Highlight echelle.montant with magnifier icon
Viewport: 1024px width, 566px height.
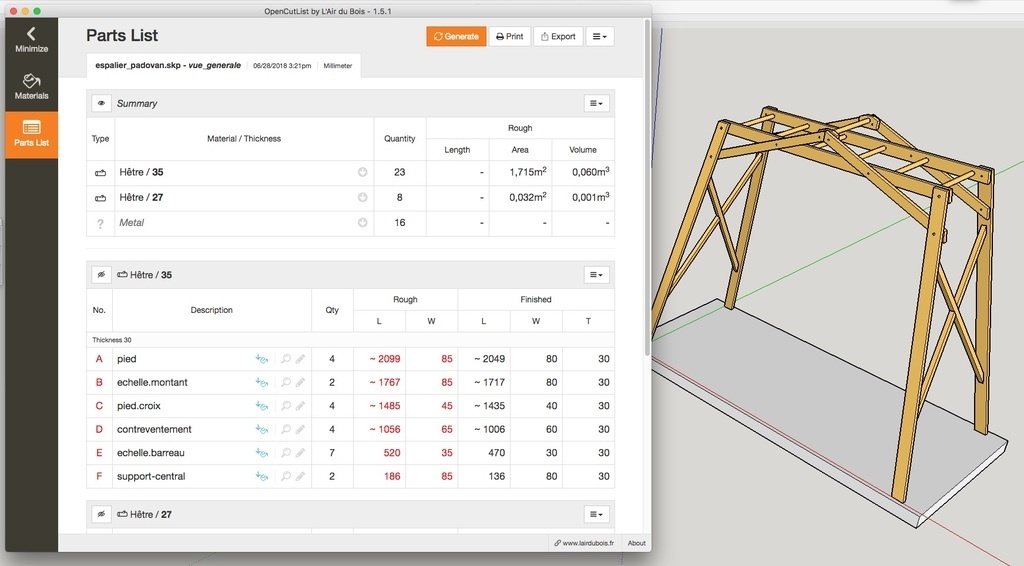[285, 383]
